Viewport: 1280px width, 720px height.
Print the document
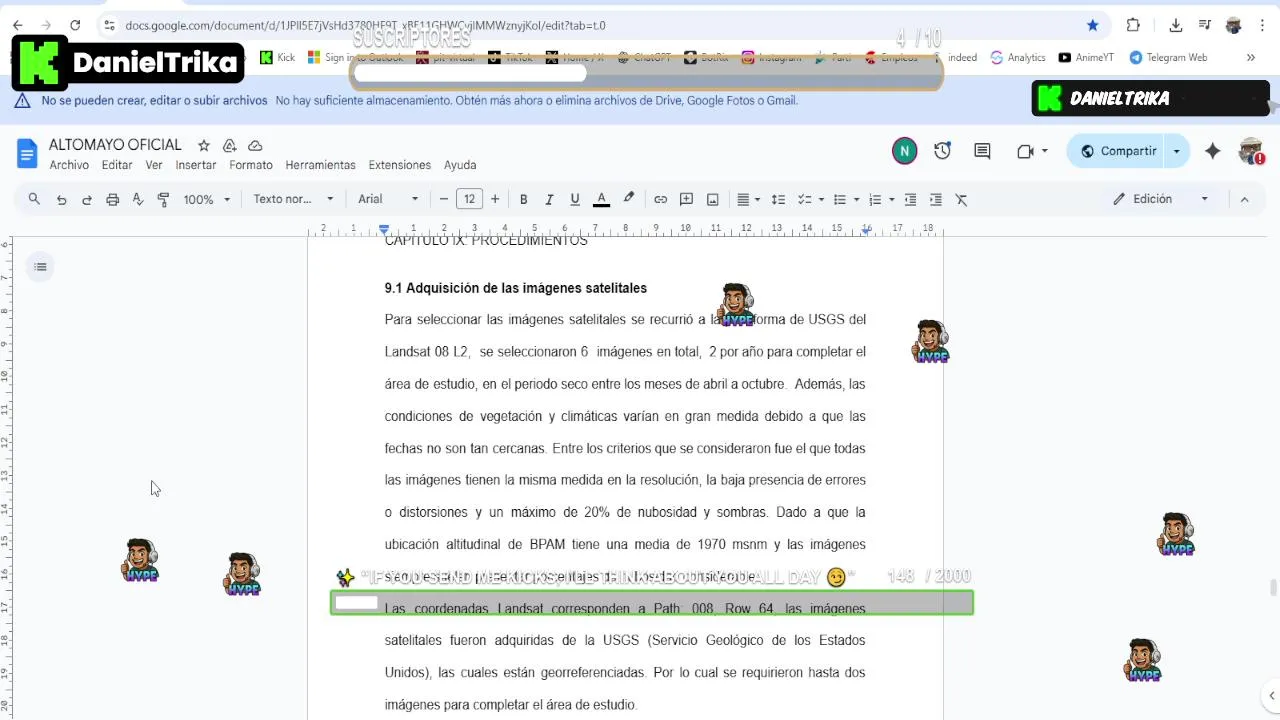pyautogui.click(x=113, y=199)
